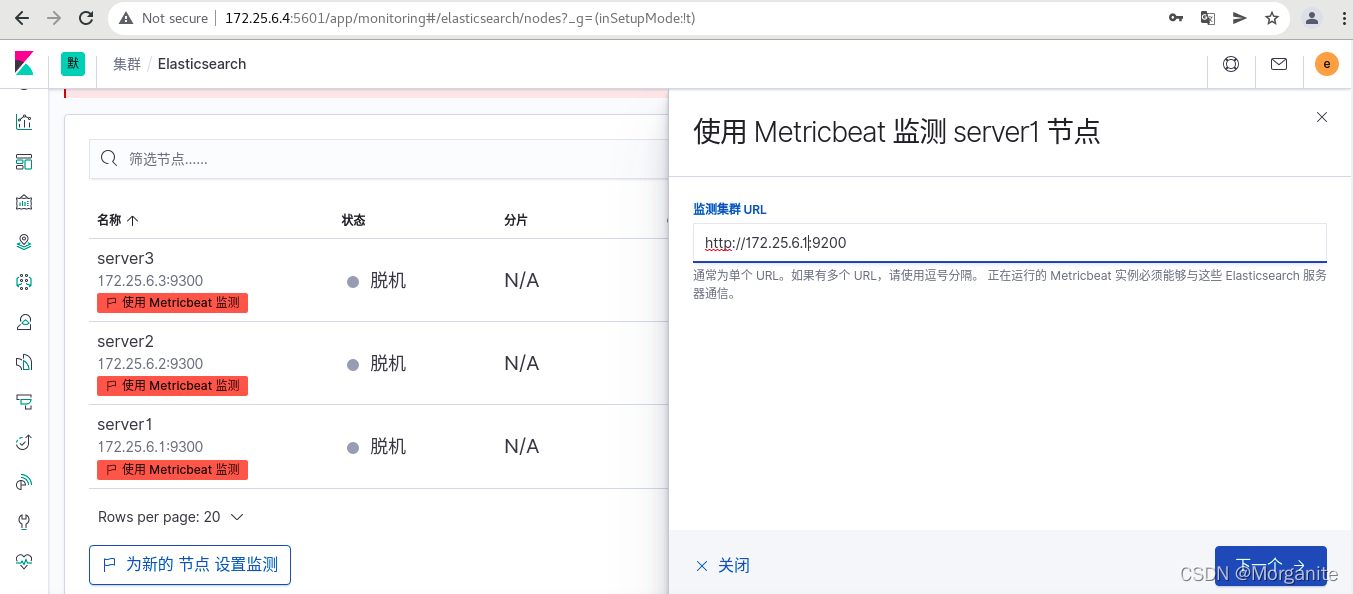Open the Maps sidebar icon
Screen dimensions: 1353x594
[x=24, y=242]
